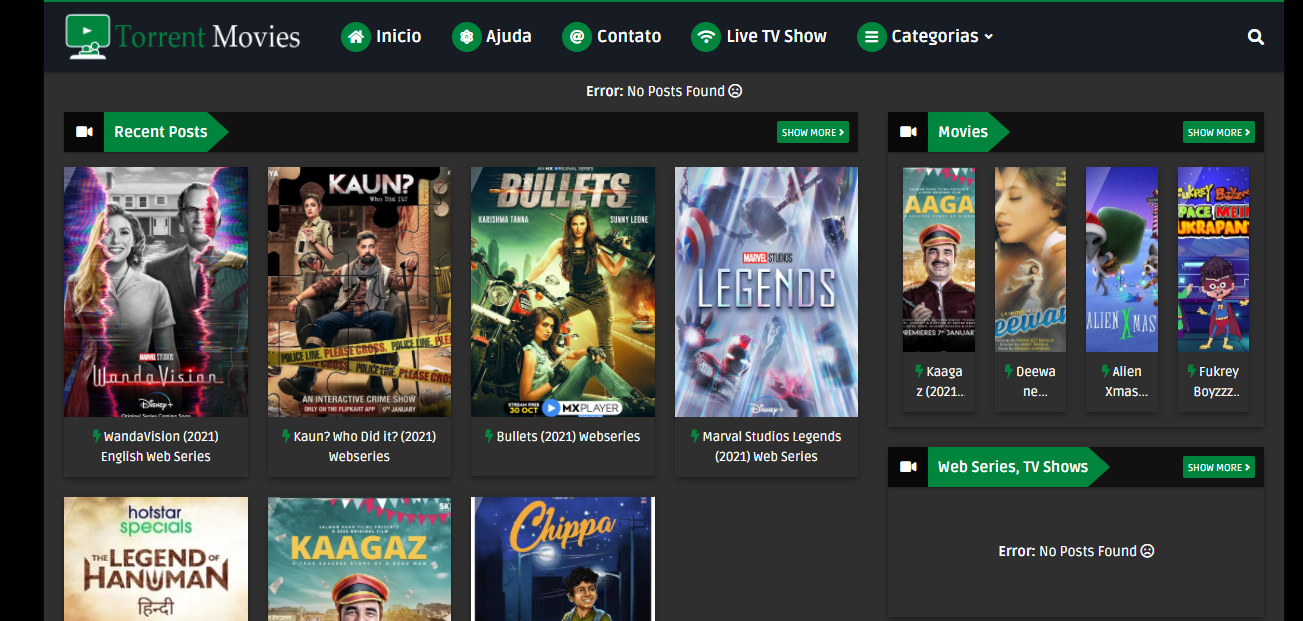Click the video camera icon beside Recent Posts
1303x621 pixels.
(x=84, y=132)
